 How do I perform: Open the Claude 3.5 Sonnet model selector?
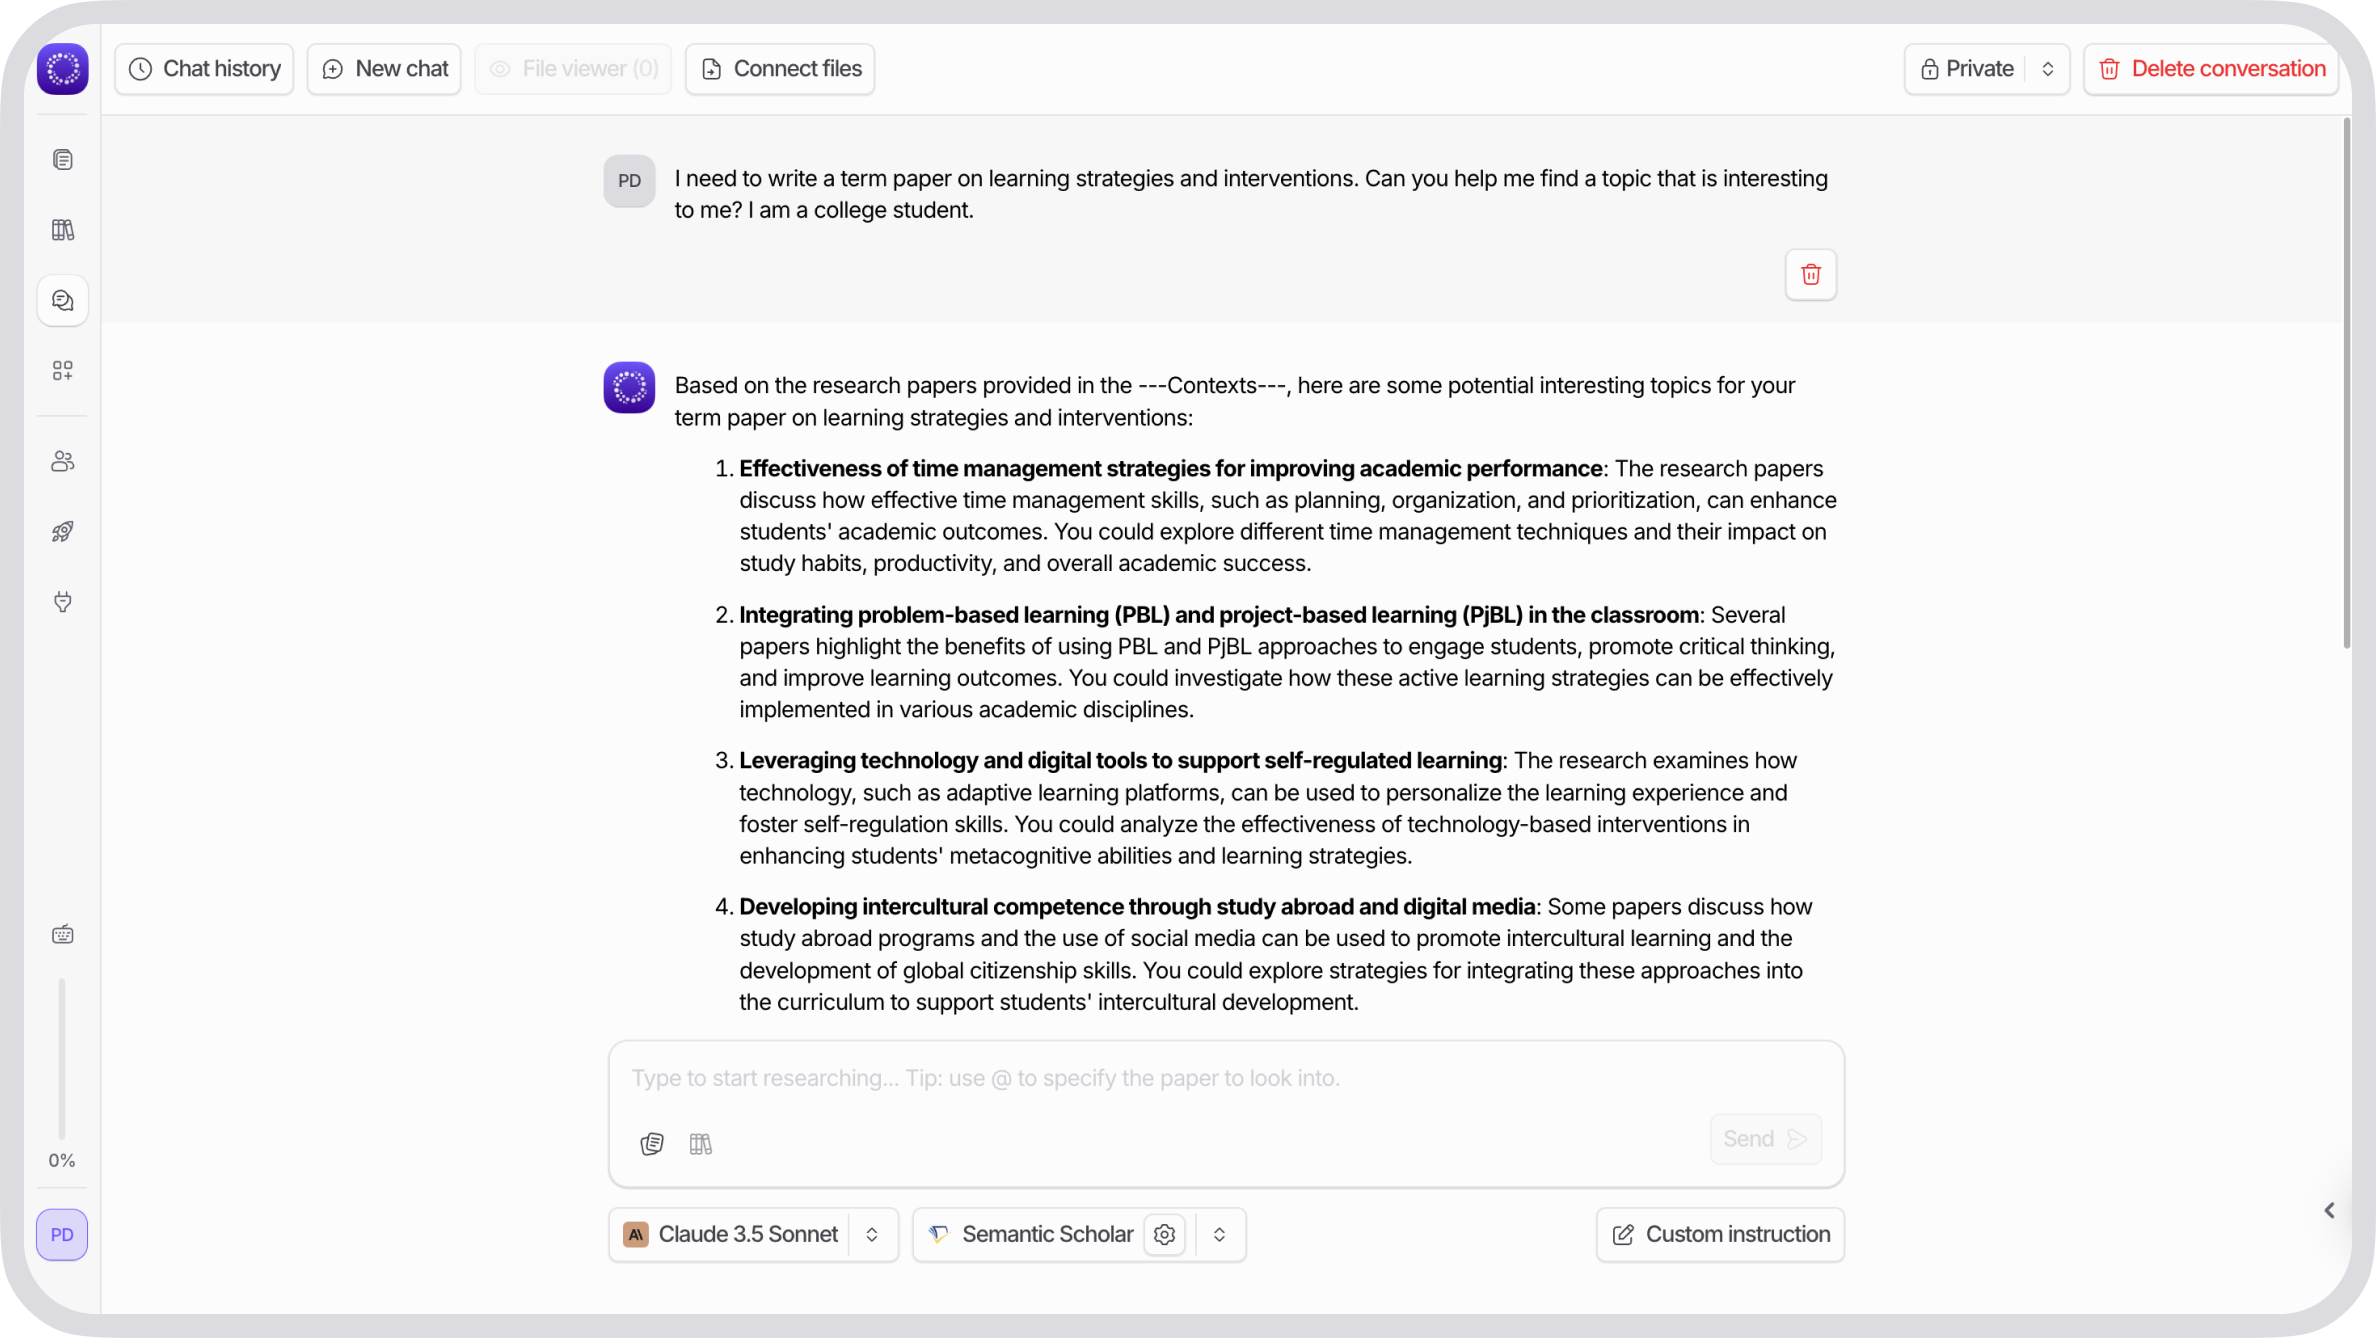752,1235
